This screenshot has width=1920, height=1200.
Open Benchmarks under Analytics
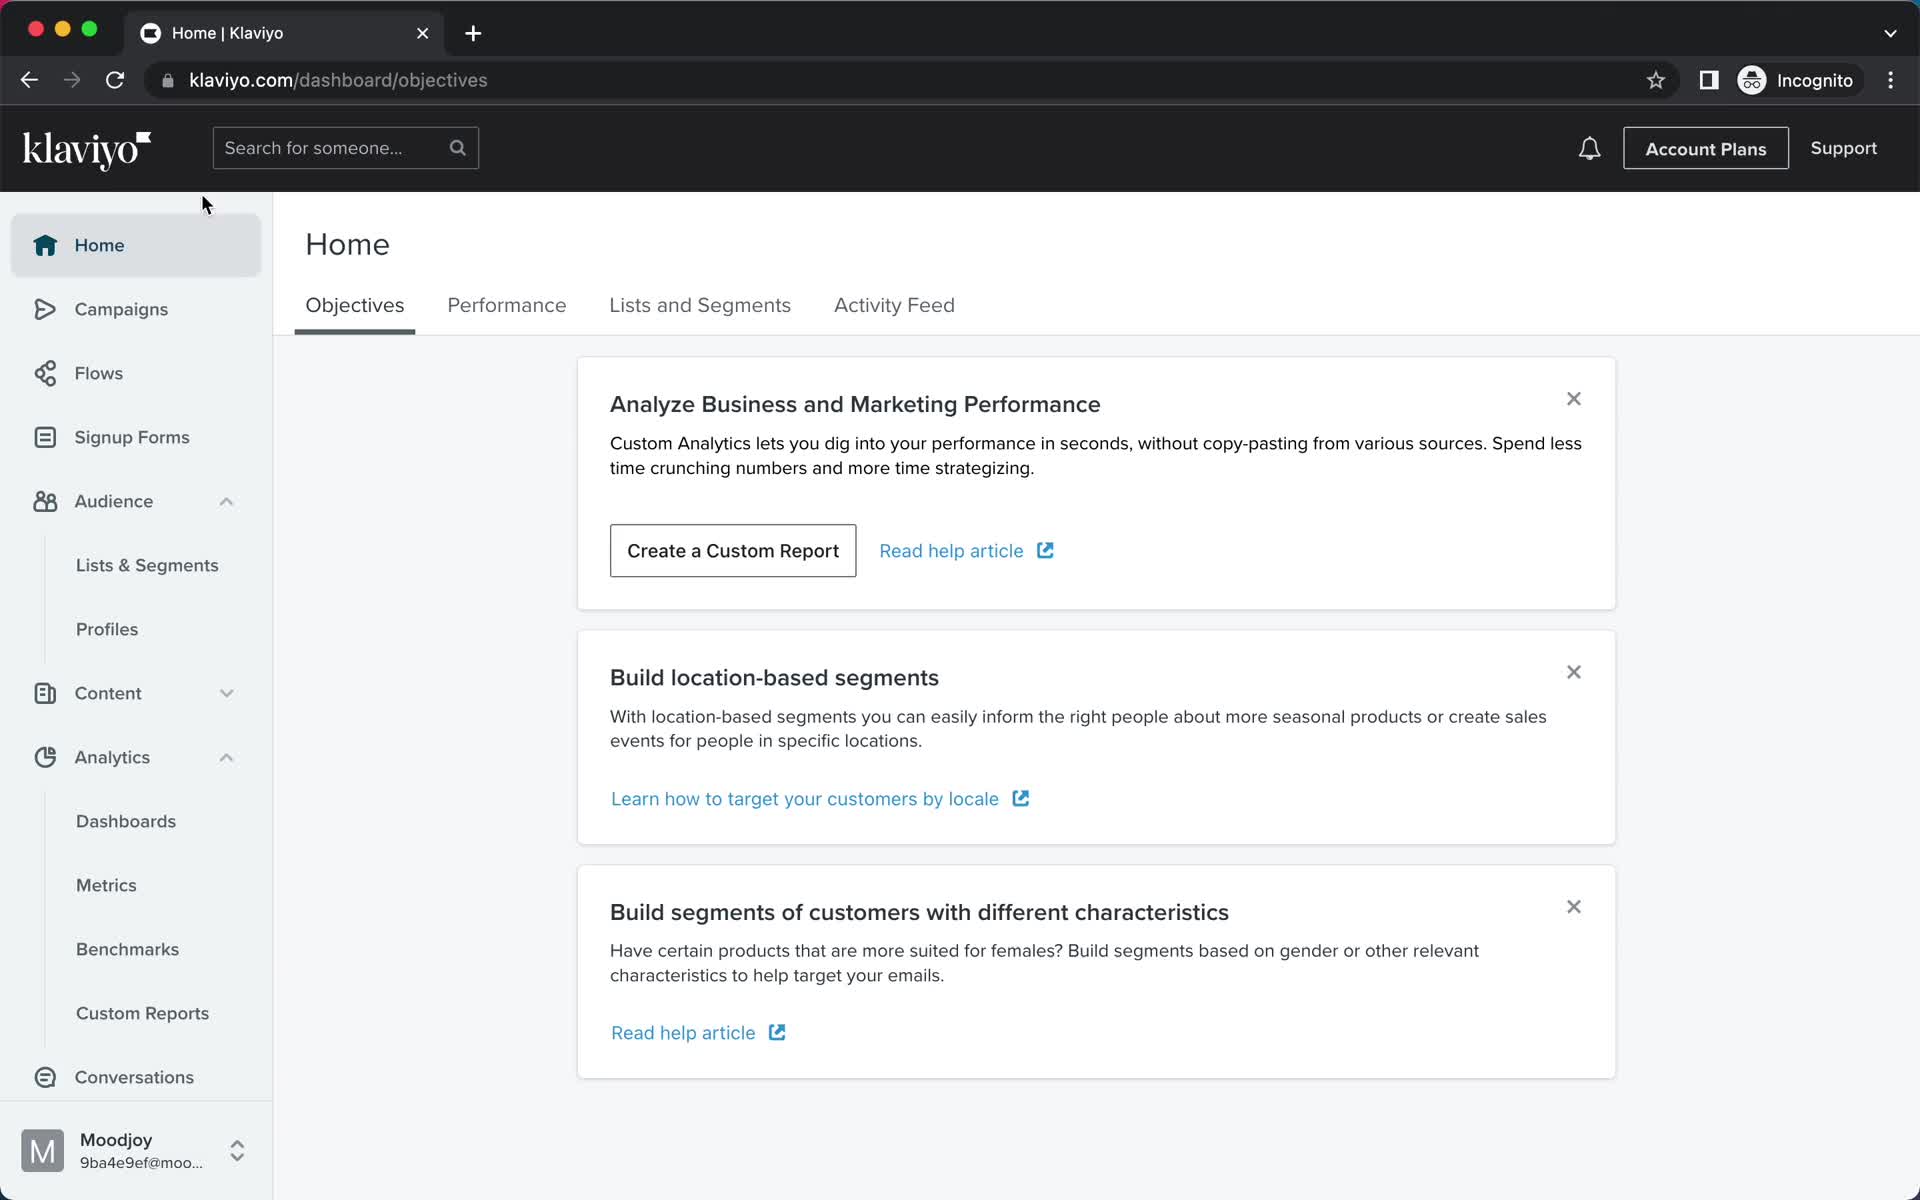(x=128, y=949)
